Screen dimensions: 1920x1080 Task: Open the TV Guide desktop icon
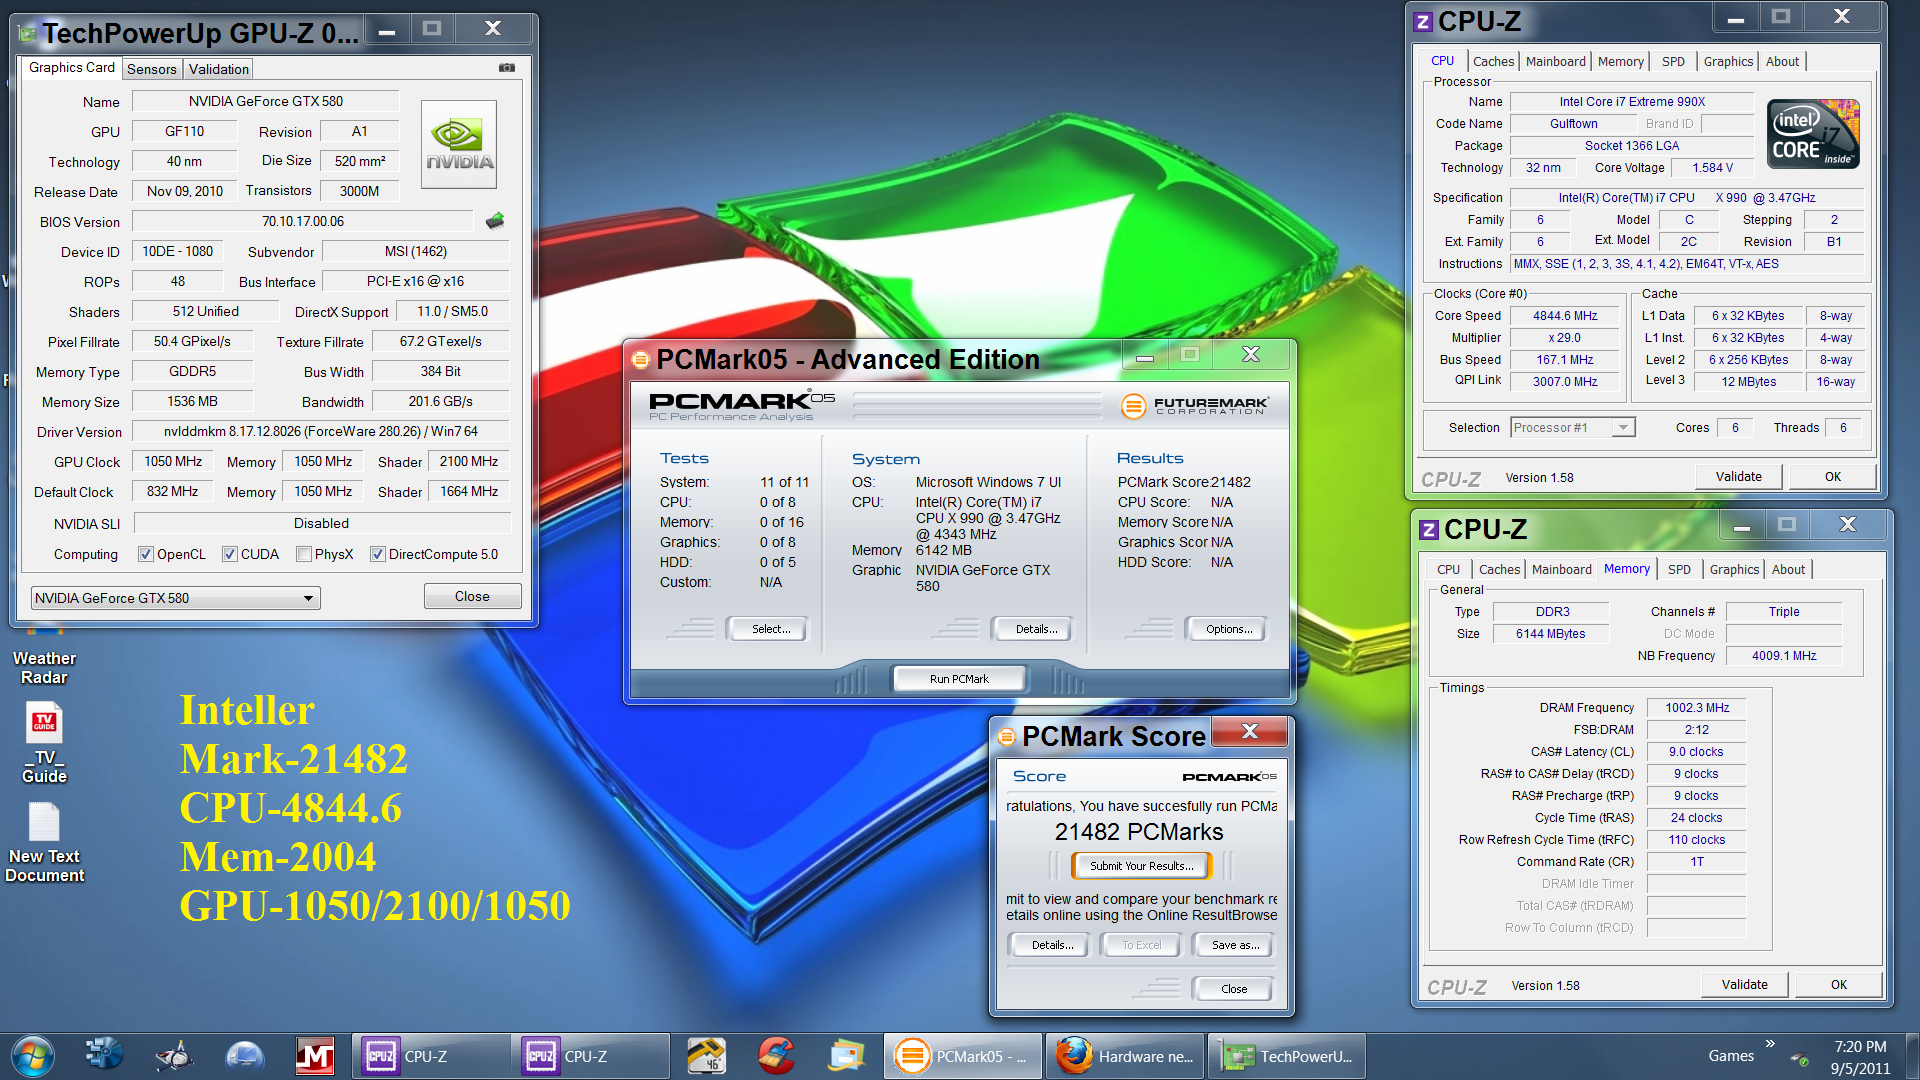(x=44, y=743)
